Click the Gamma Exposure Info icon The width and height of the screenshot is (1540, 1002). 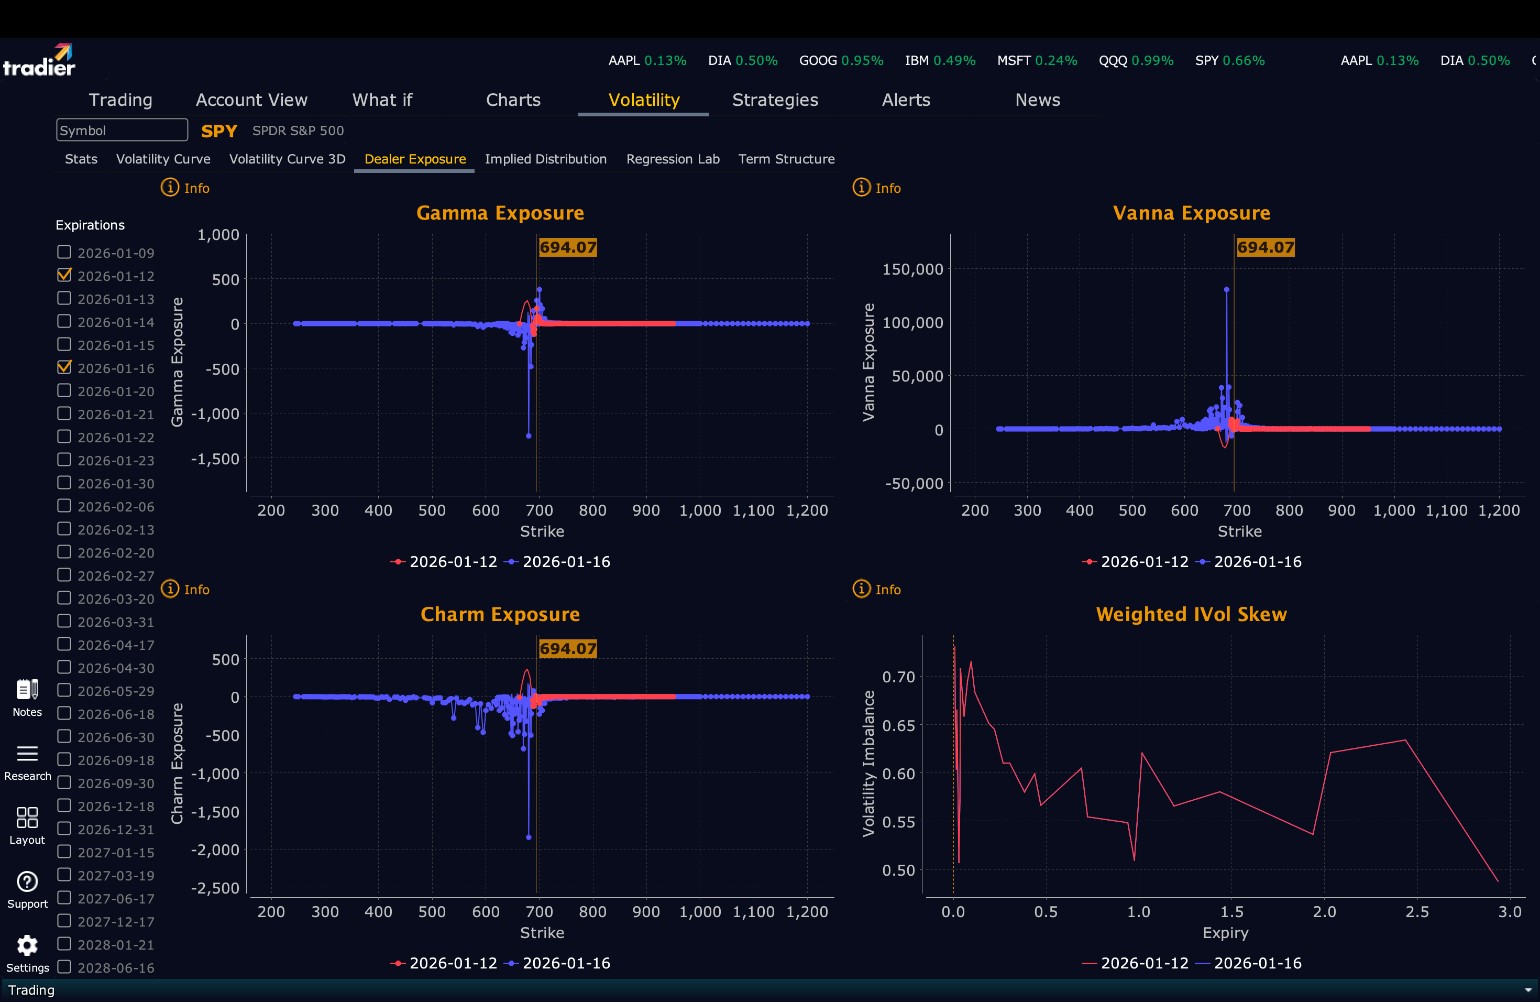point(170,188)
